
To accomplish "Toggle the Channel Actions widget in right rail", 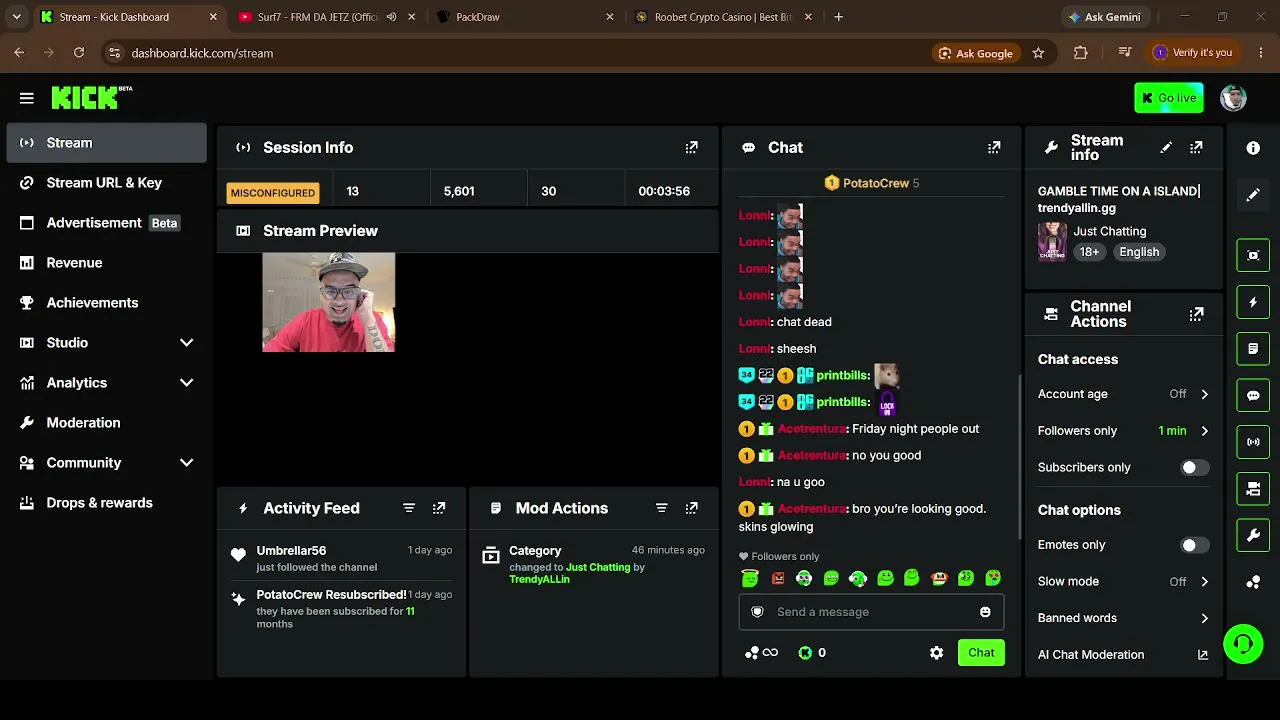I will point(1253,488).
